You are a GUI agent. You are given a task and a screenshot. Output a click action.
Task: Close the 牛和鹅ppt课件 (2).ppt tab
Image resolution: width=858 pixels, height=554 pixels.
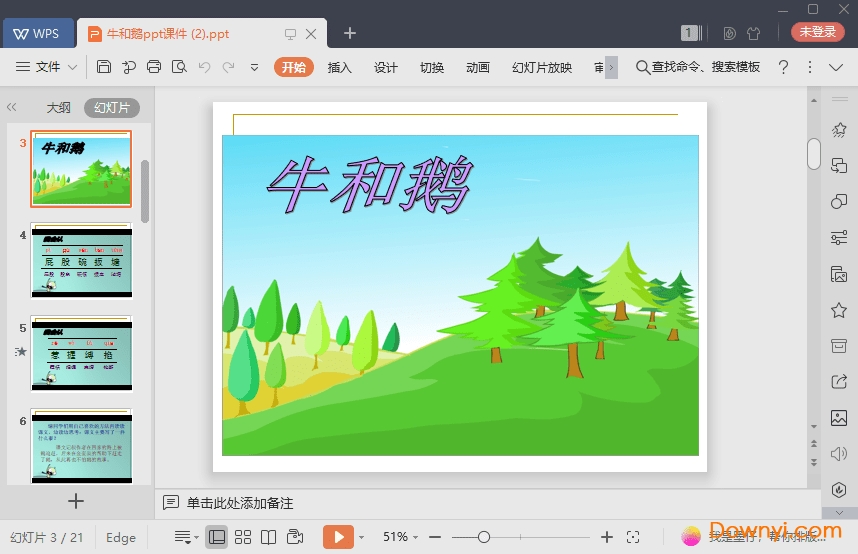[x=311, y=34]
